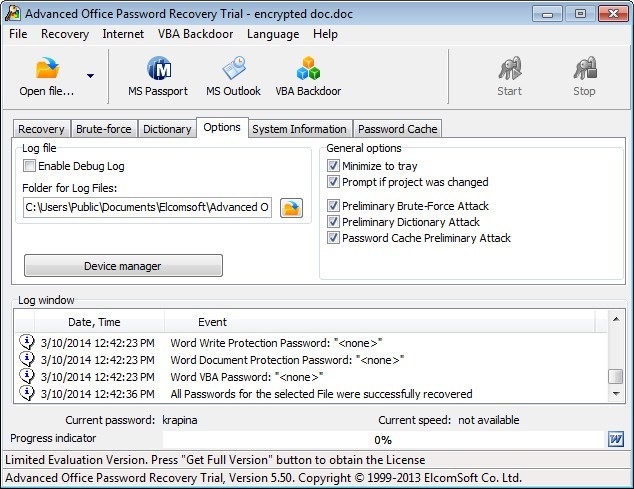This screenshot has height=489, width=634.
Task: Select the Word Document Protection Password log entry
Action: pyautogui.click(x=311, y=360)
